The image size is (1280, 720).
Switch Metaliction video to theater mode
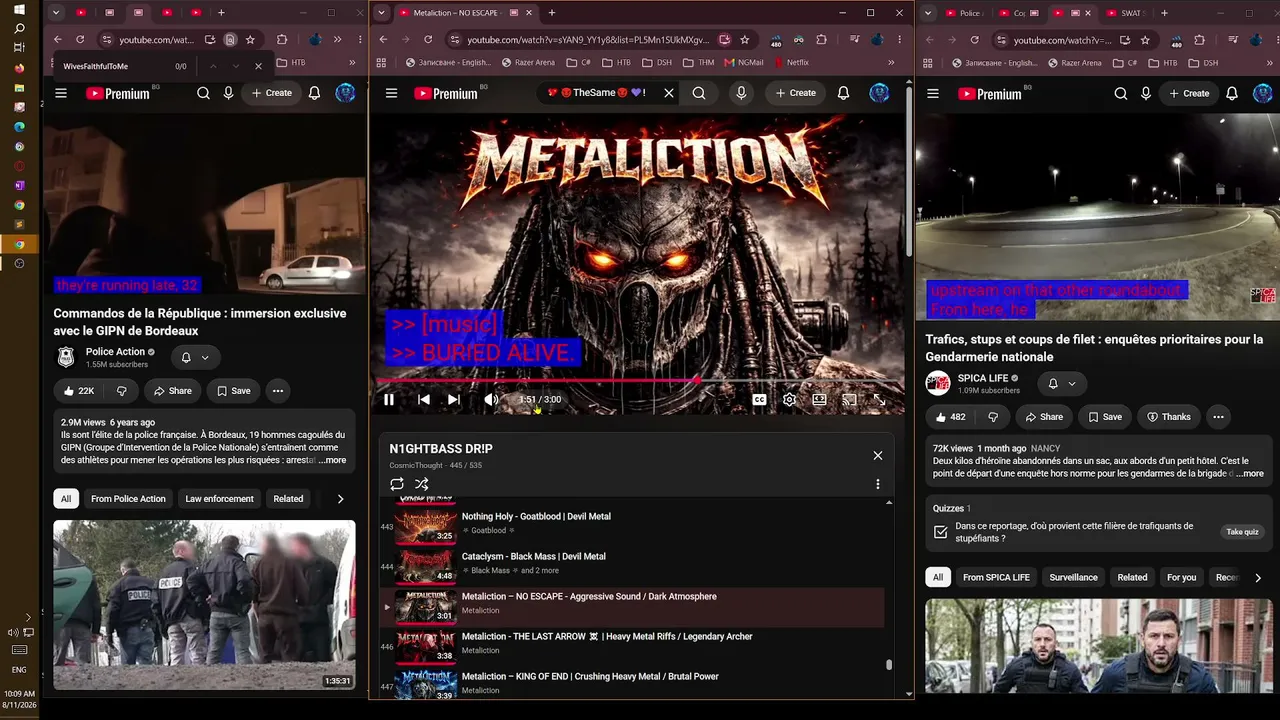(x=819, y=399)
